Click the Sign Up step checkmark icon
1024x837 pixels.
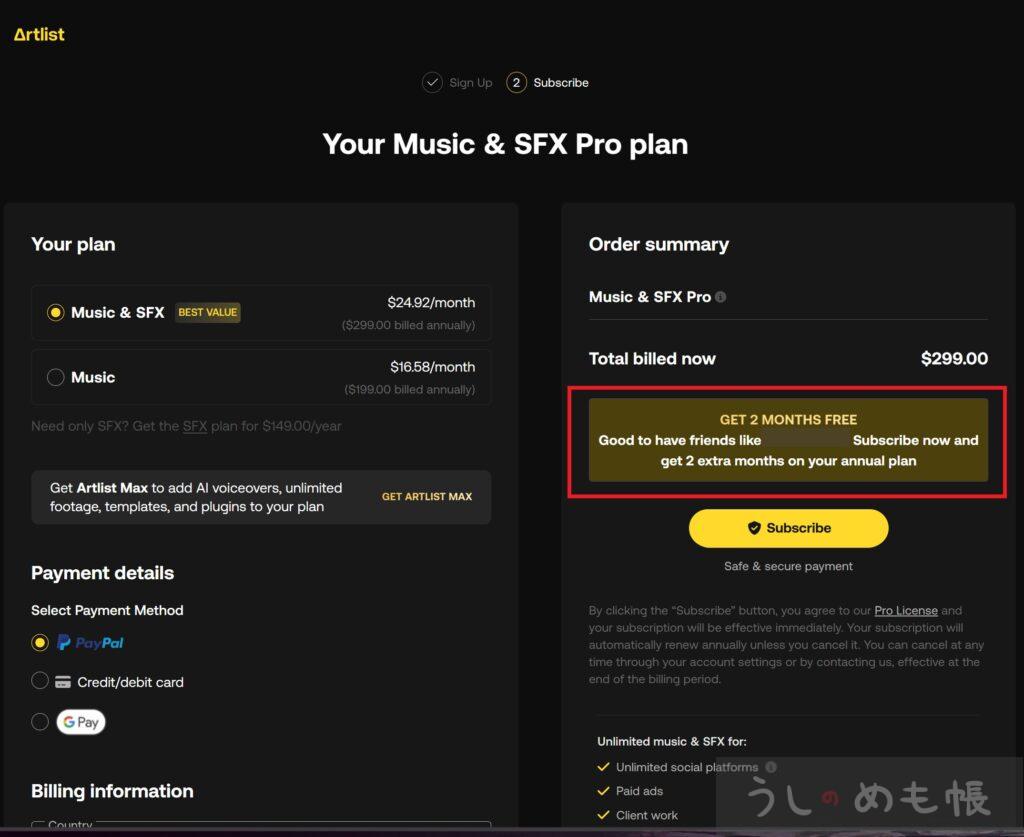(x=432, y=82)
